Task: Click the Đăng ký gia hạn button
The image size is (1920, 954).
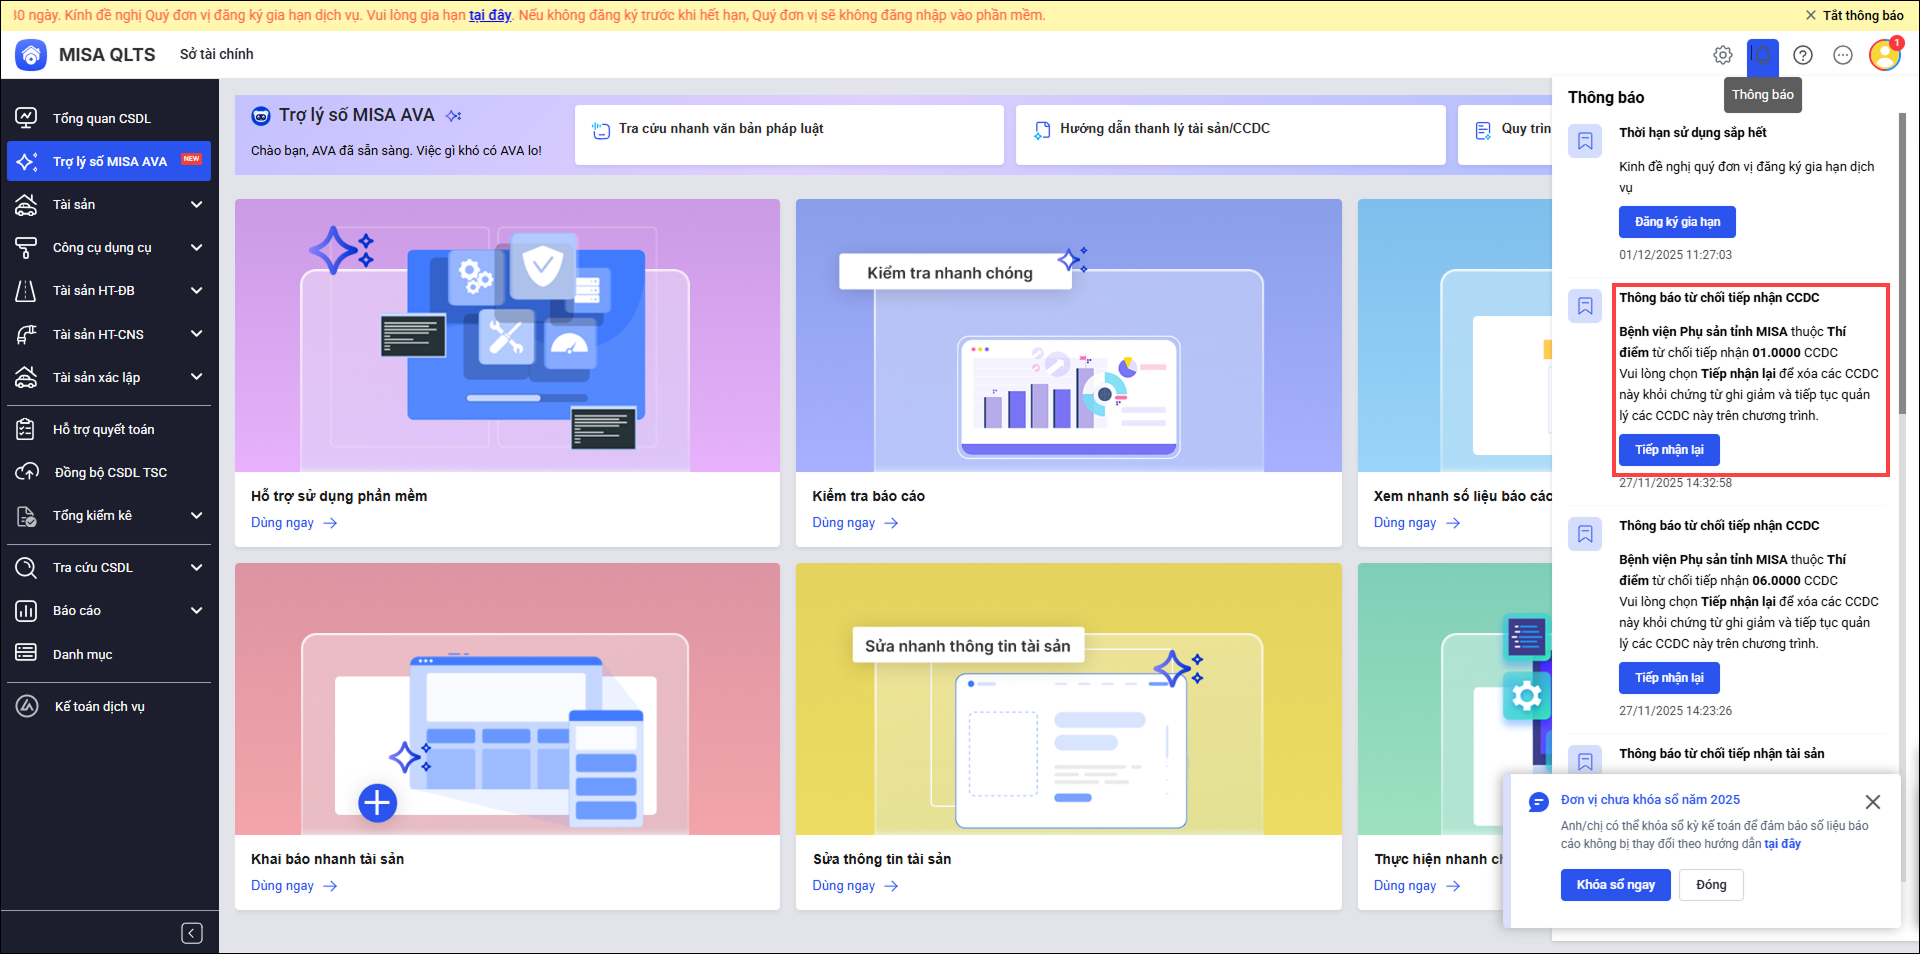Action: (x=1677, y=222)
